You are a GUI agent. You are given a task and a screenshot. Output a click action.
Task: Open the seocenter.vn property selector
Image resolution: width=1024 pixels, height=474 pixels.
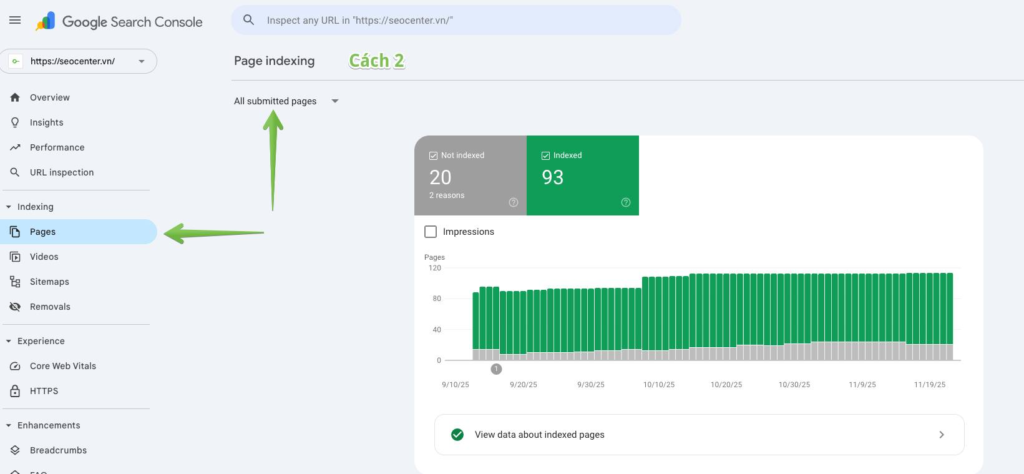[x=78, y=61]
